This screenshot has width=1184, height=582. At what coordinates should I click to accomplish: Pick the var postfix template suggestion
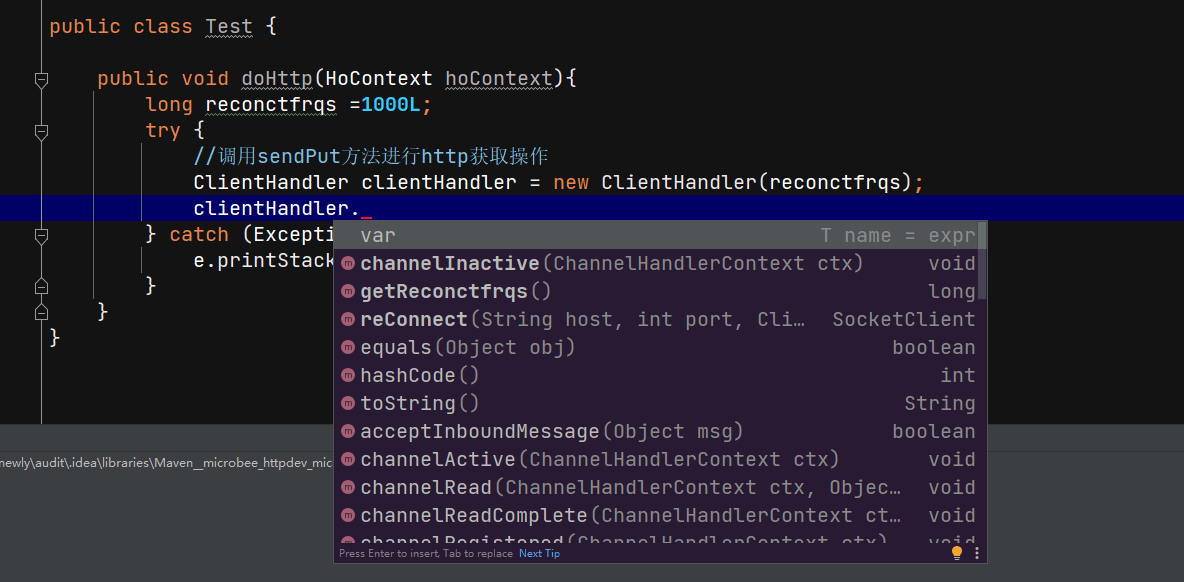point(378,236)
